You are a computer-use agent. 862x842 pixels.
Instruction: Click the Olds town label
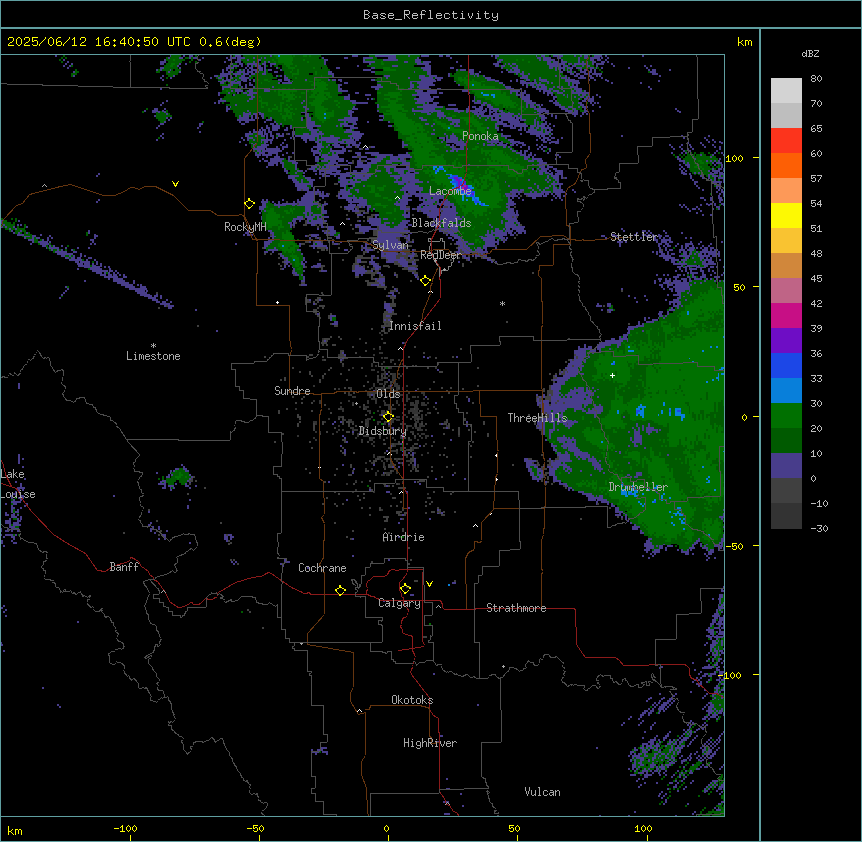[388, 394]
